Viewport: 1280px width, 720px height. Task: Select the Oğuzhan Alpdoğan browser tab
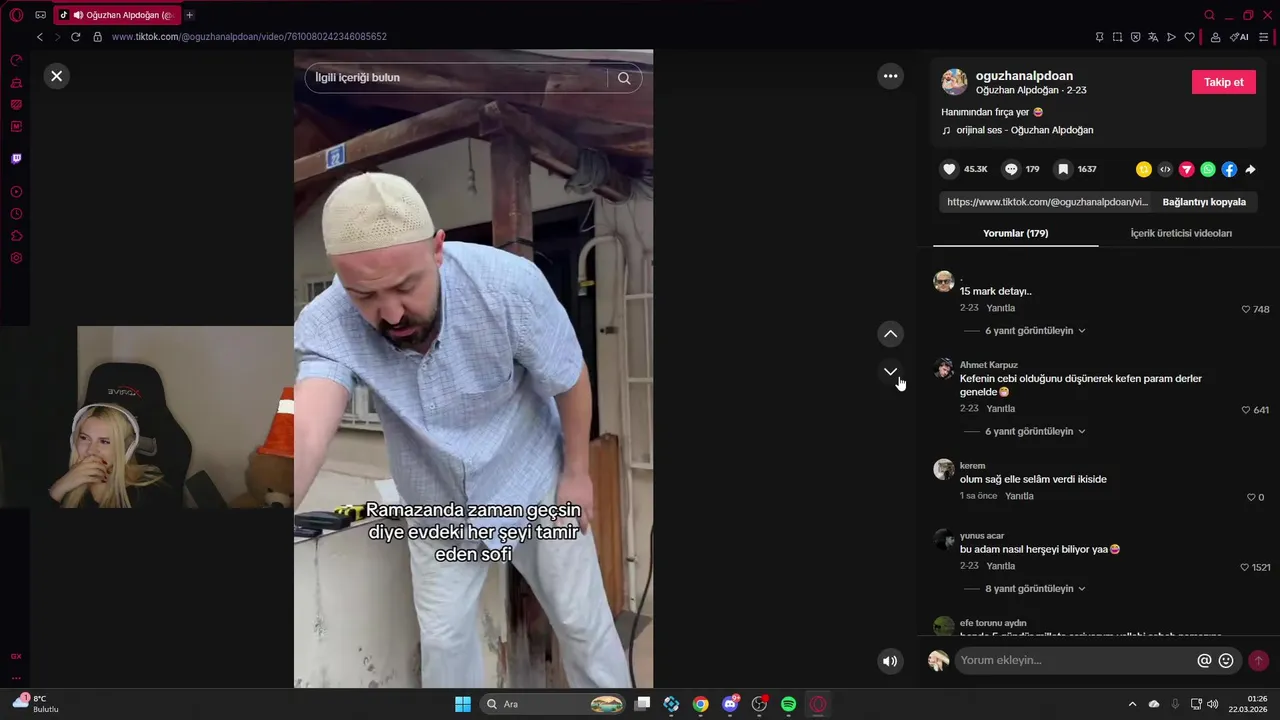[x=116, y=15]
